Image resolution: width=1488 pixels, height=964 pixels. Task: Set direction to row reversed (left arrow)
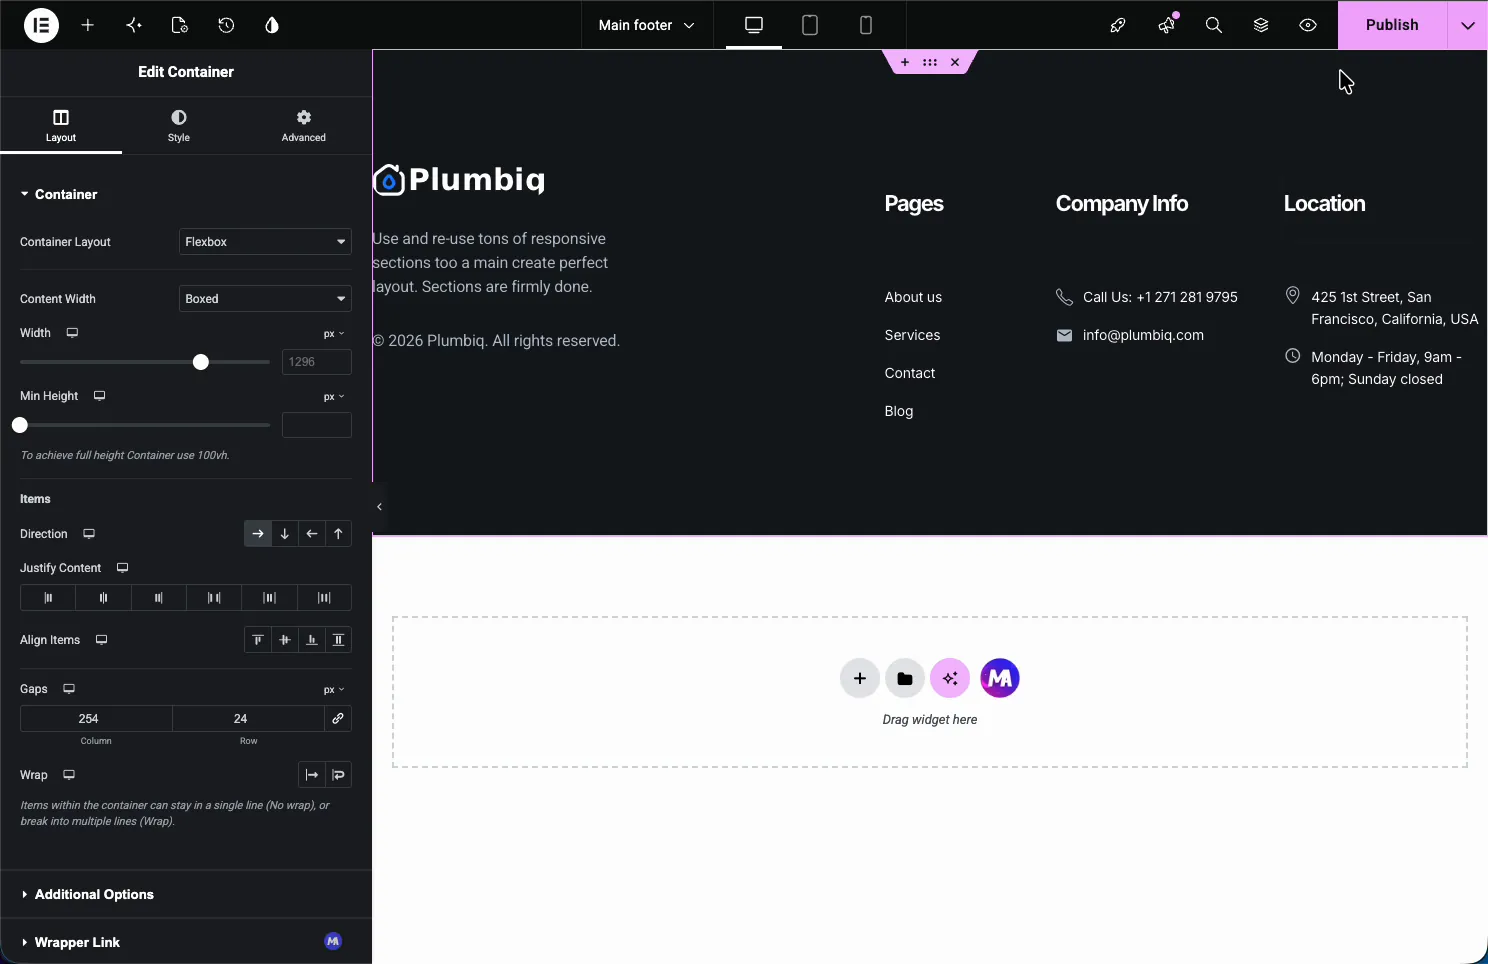coord(312,534)
